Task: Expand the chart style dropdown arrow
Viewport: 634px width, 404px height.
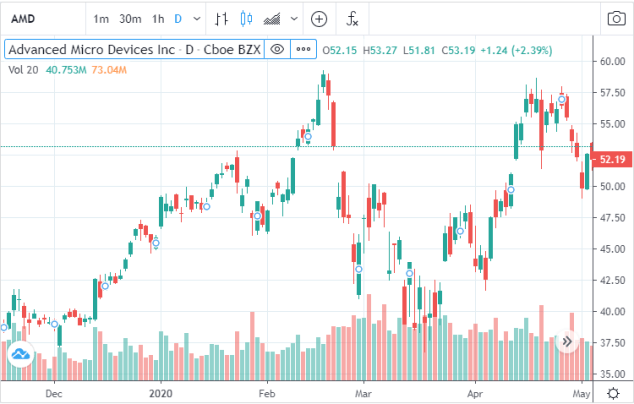Action: [294, 19]
